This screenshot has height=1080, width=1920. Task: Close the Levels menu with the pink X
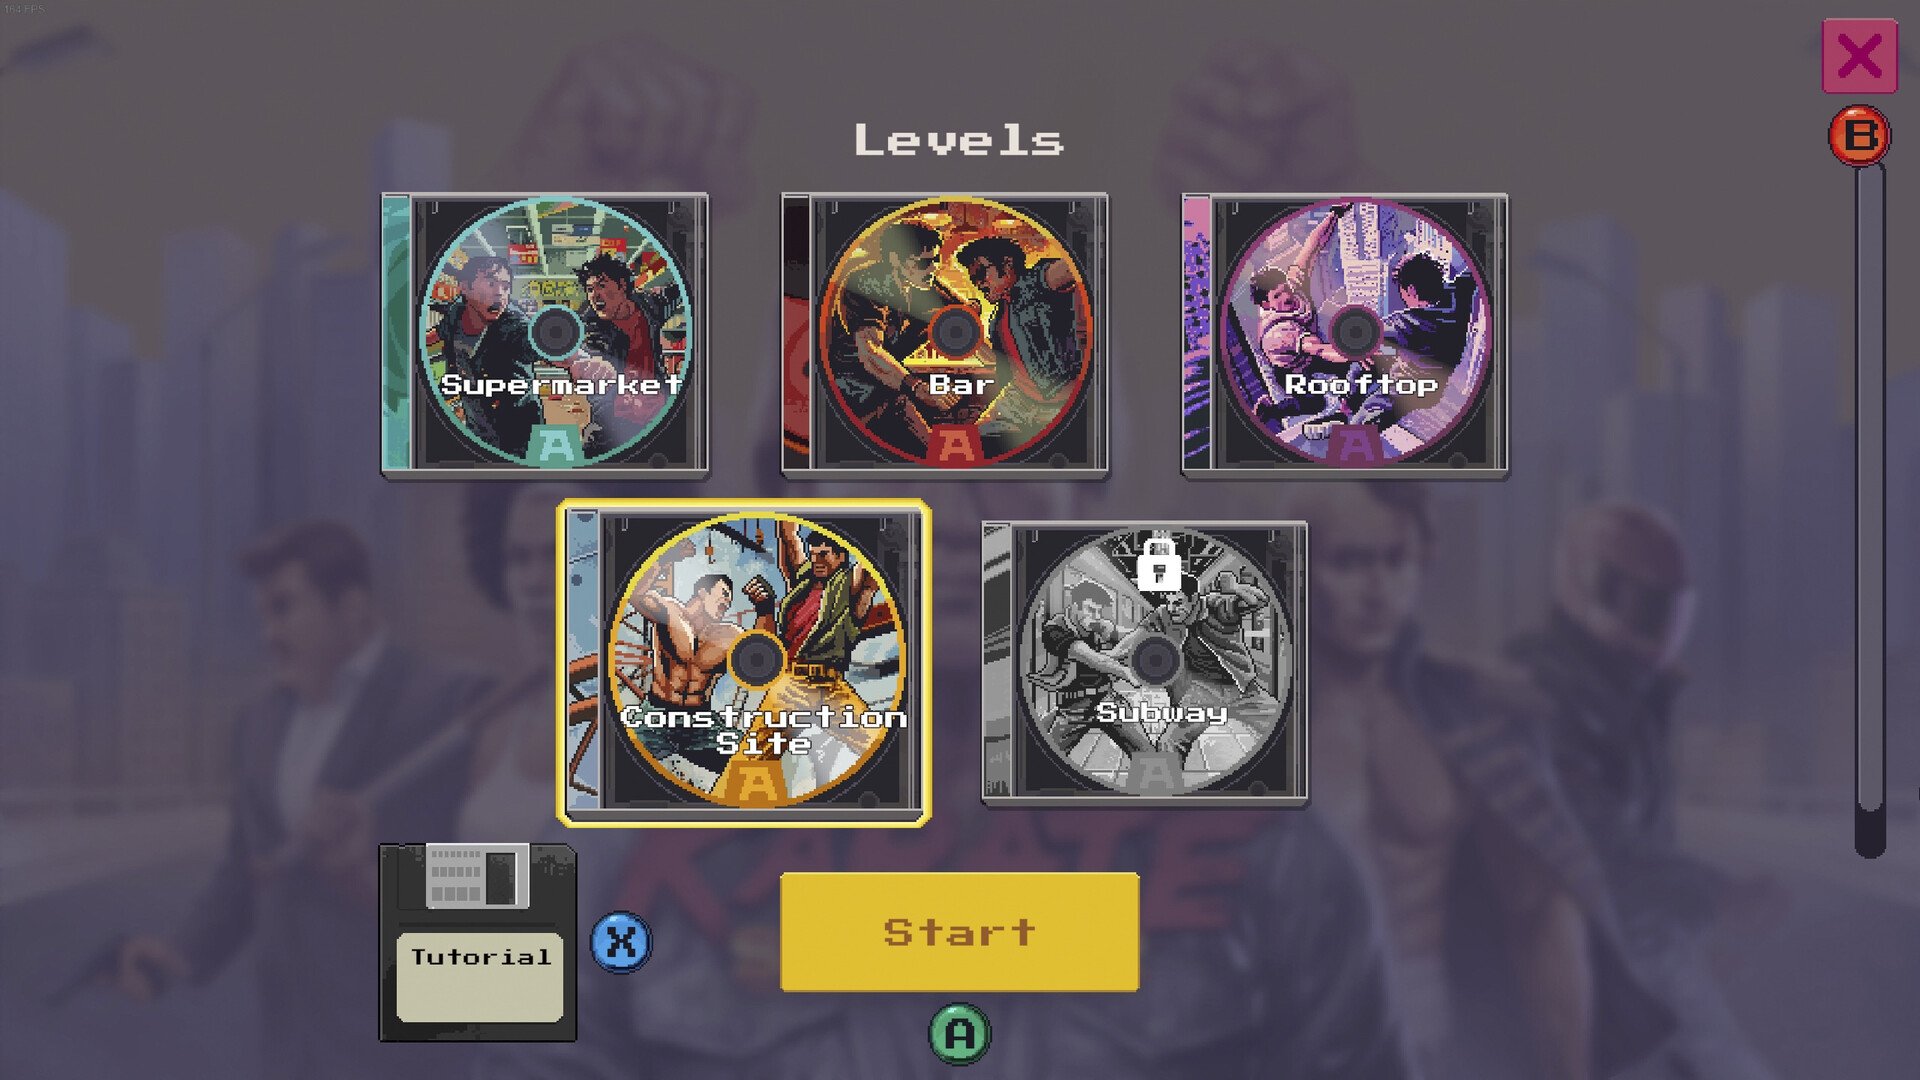click(1859, 56)
